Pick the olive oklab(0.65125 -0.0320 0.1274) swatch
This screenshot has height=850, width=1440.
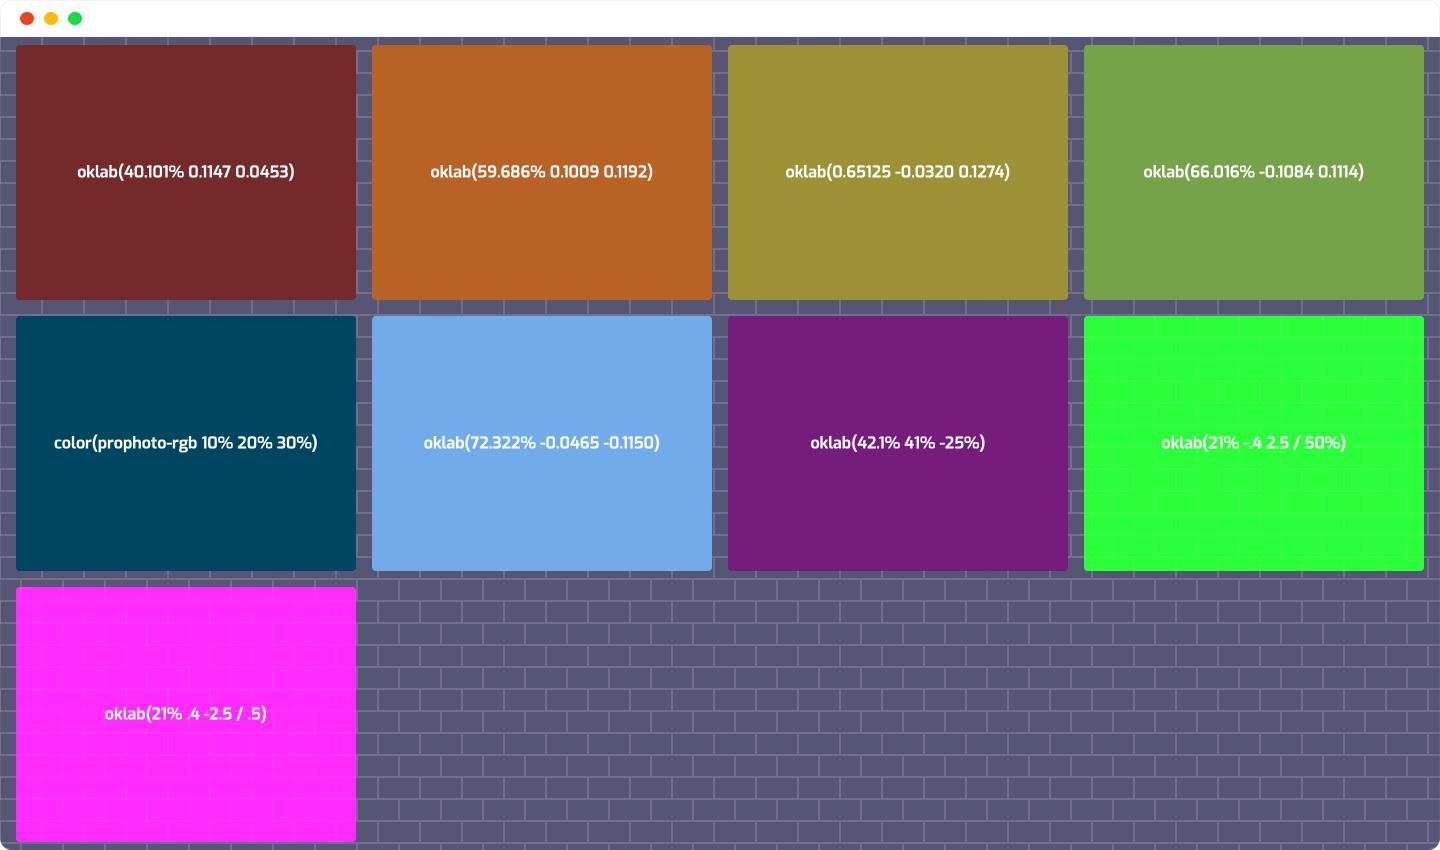898,172
